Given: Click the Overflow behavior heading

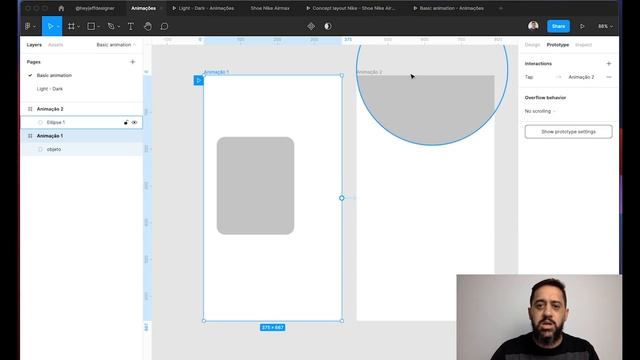Looking at the screenshot, I should [545, 98].
